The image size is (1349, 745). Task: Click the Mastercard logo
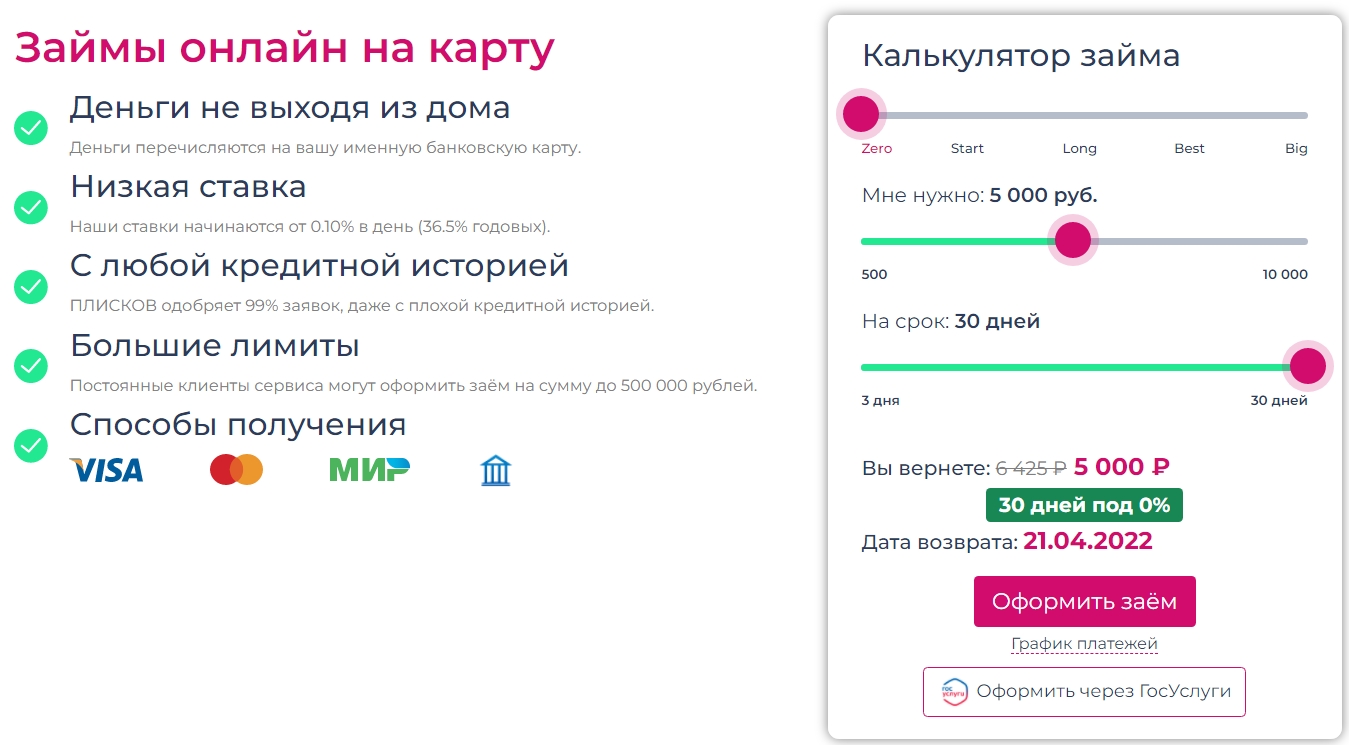(x=237, y=469)
